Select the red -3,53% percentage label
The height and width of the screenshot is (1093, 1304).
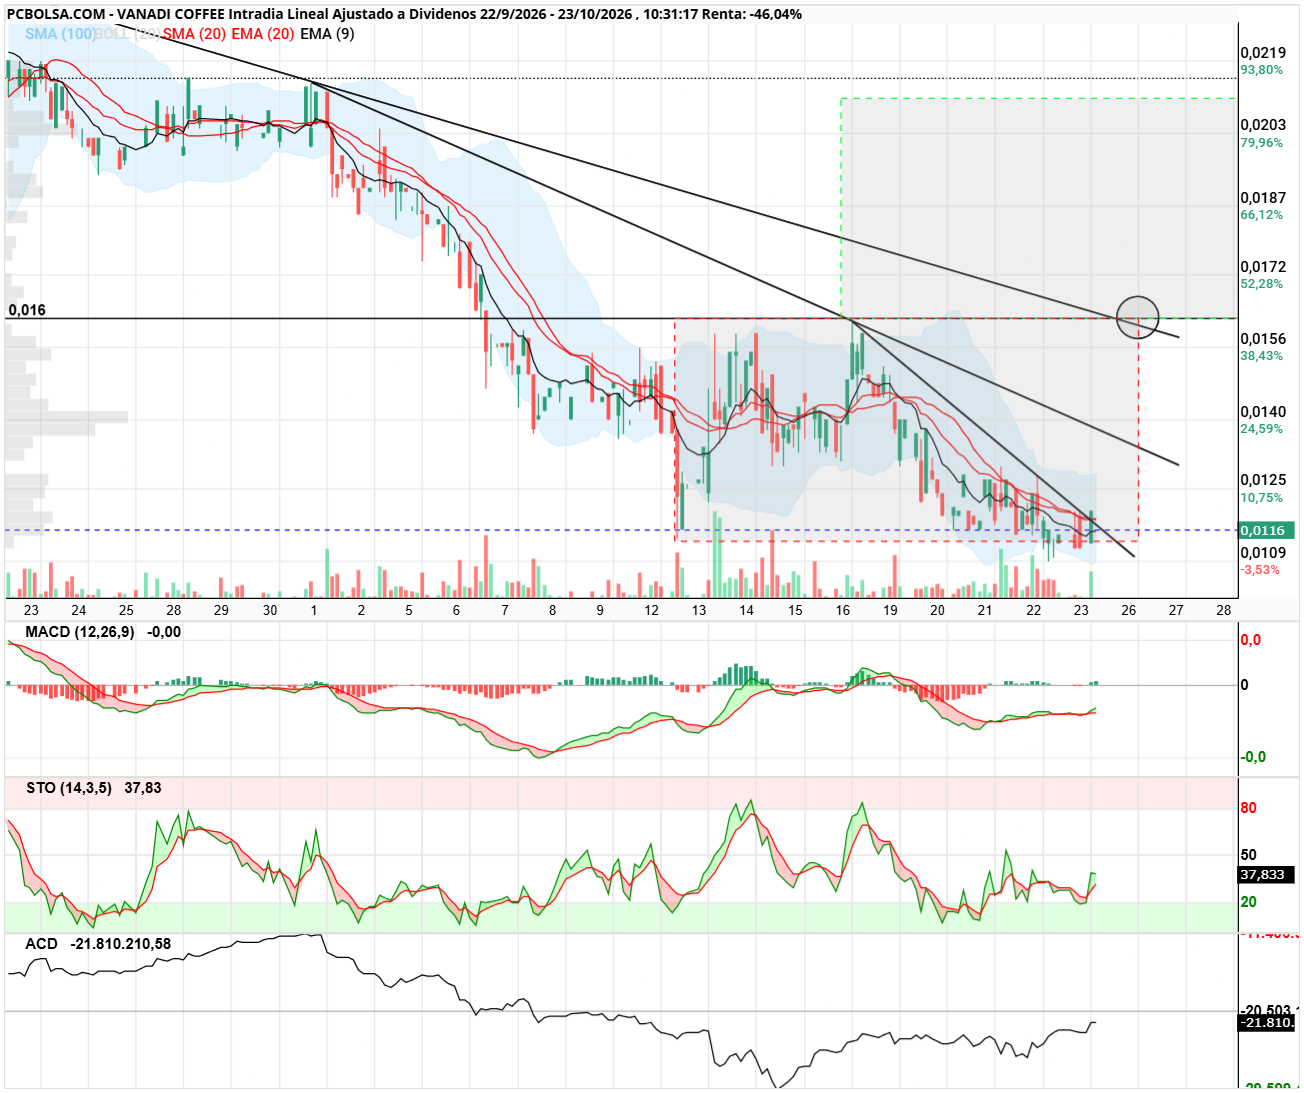(x=1260, y=570)
